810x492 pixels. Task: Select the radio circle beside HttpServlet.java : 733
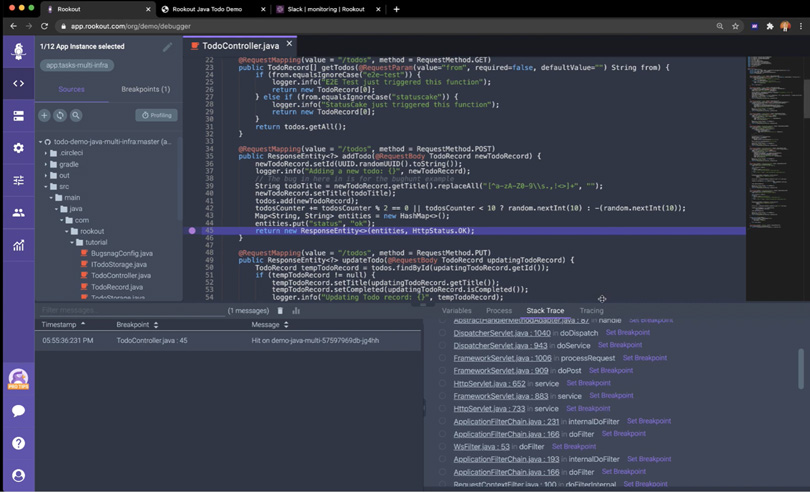click(x=442, y=408)
